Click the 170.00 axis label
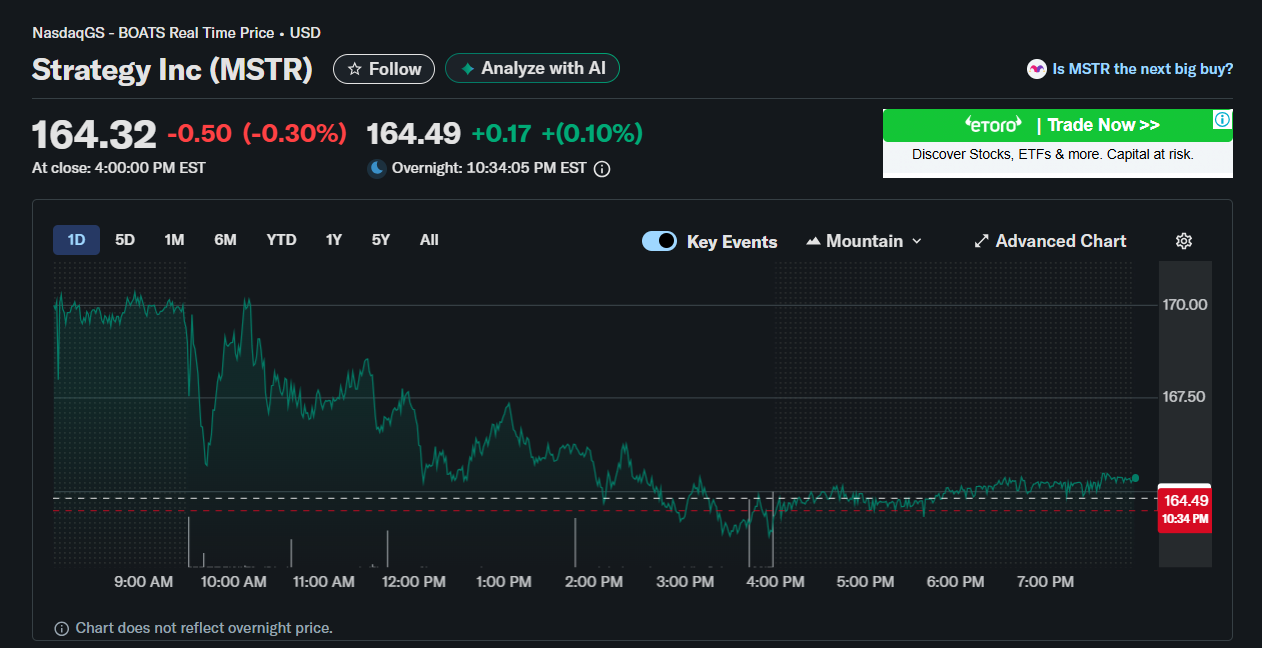 [x=1185, y=304]
